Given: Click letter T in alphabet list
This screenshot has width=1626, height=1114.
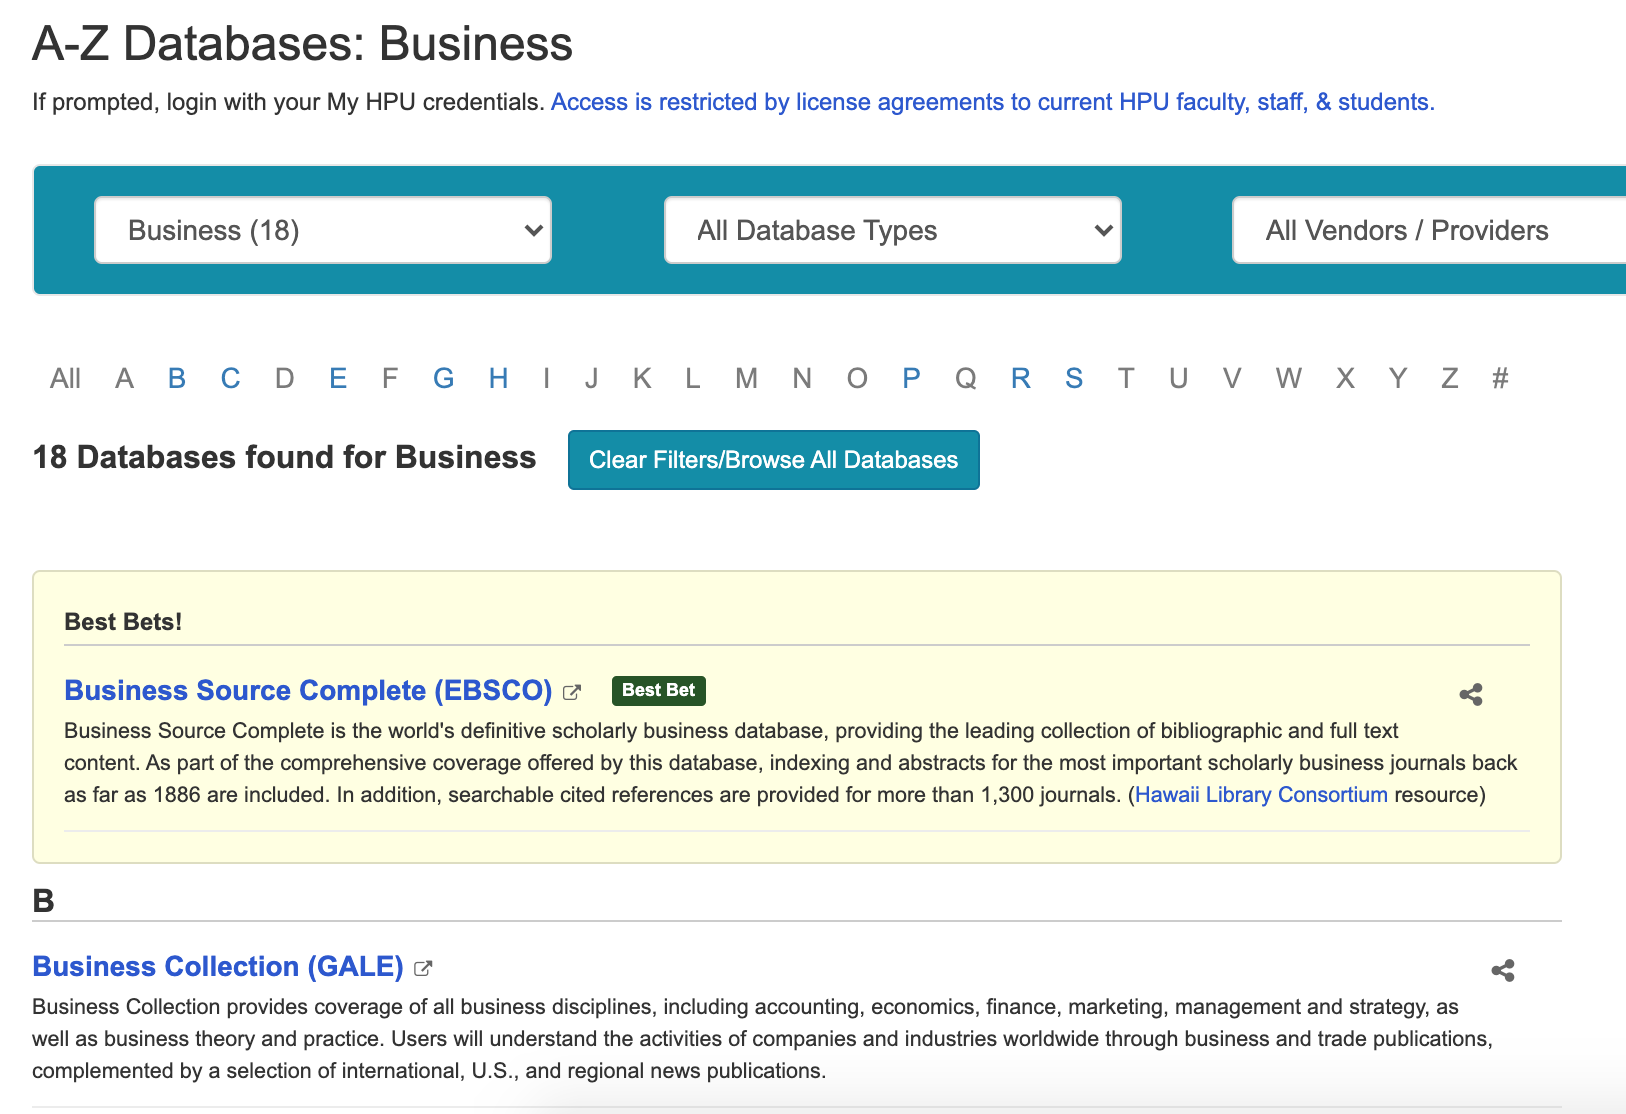Looking at the screenshot, I should click(x=1126, y=378).
